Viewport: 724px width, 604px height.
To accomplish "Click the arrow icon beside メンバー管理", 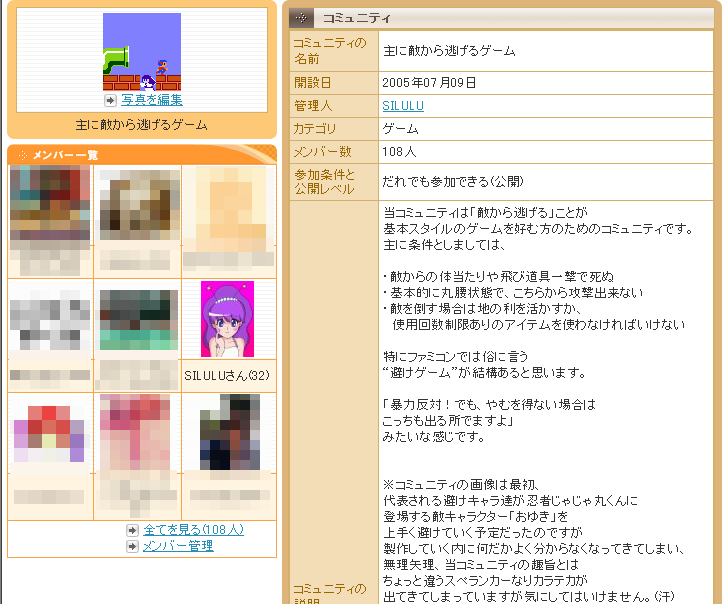I will pos(133,546).
